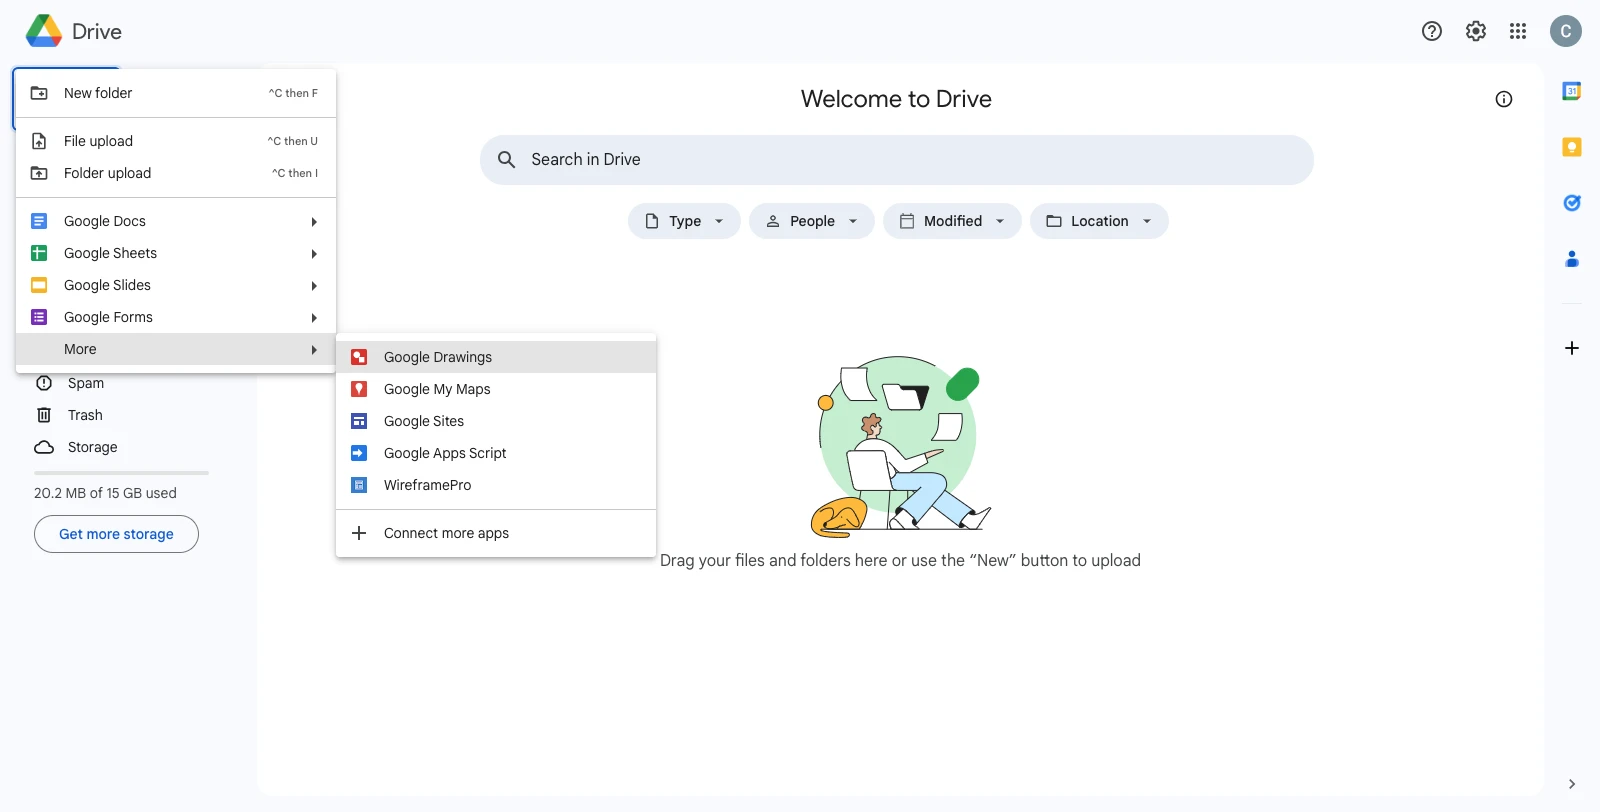Click the 20.2 MB of 15 GB used text
The width and height of the screenshot is (1600, 812).
pyautogui.click(x=105, y=493)
